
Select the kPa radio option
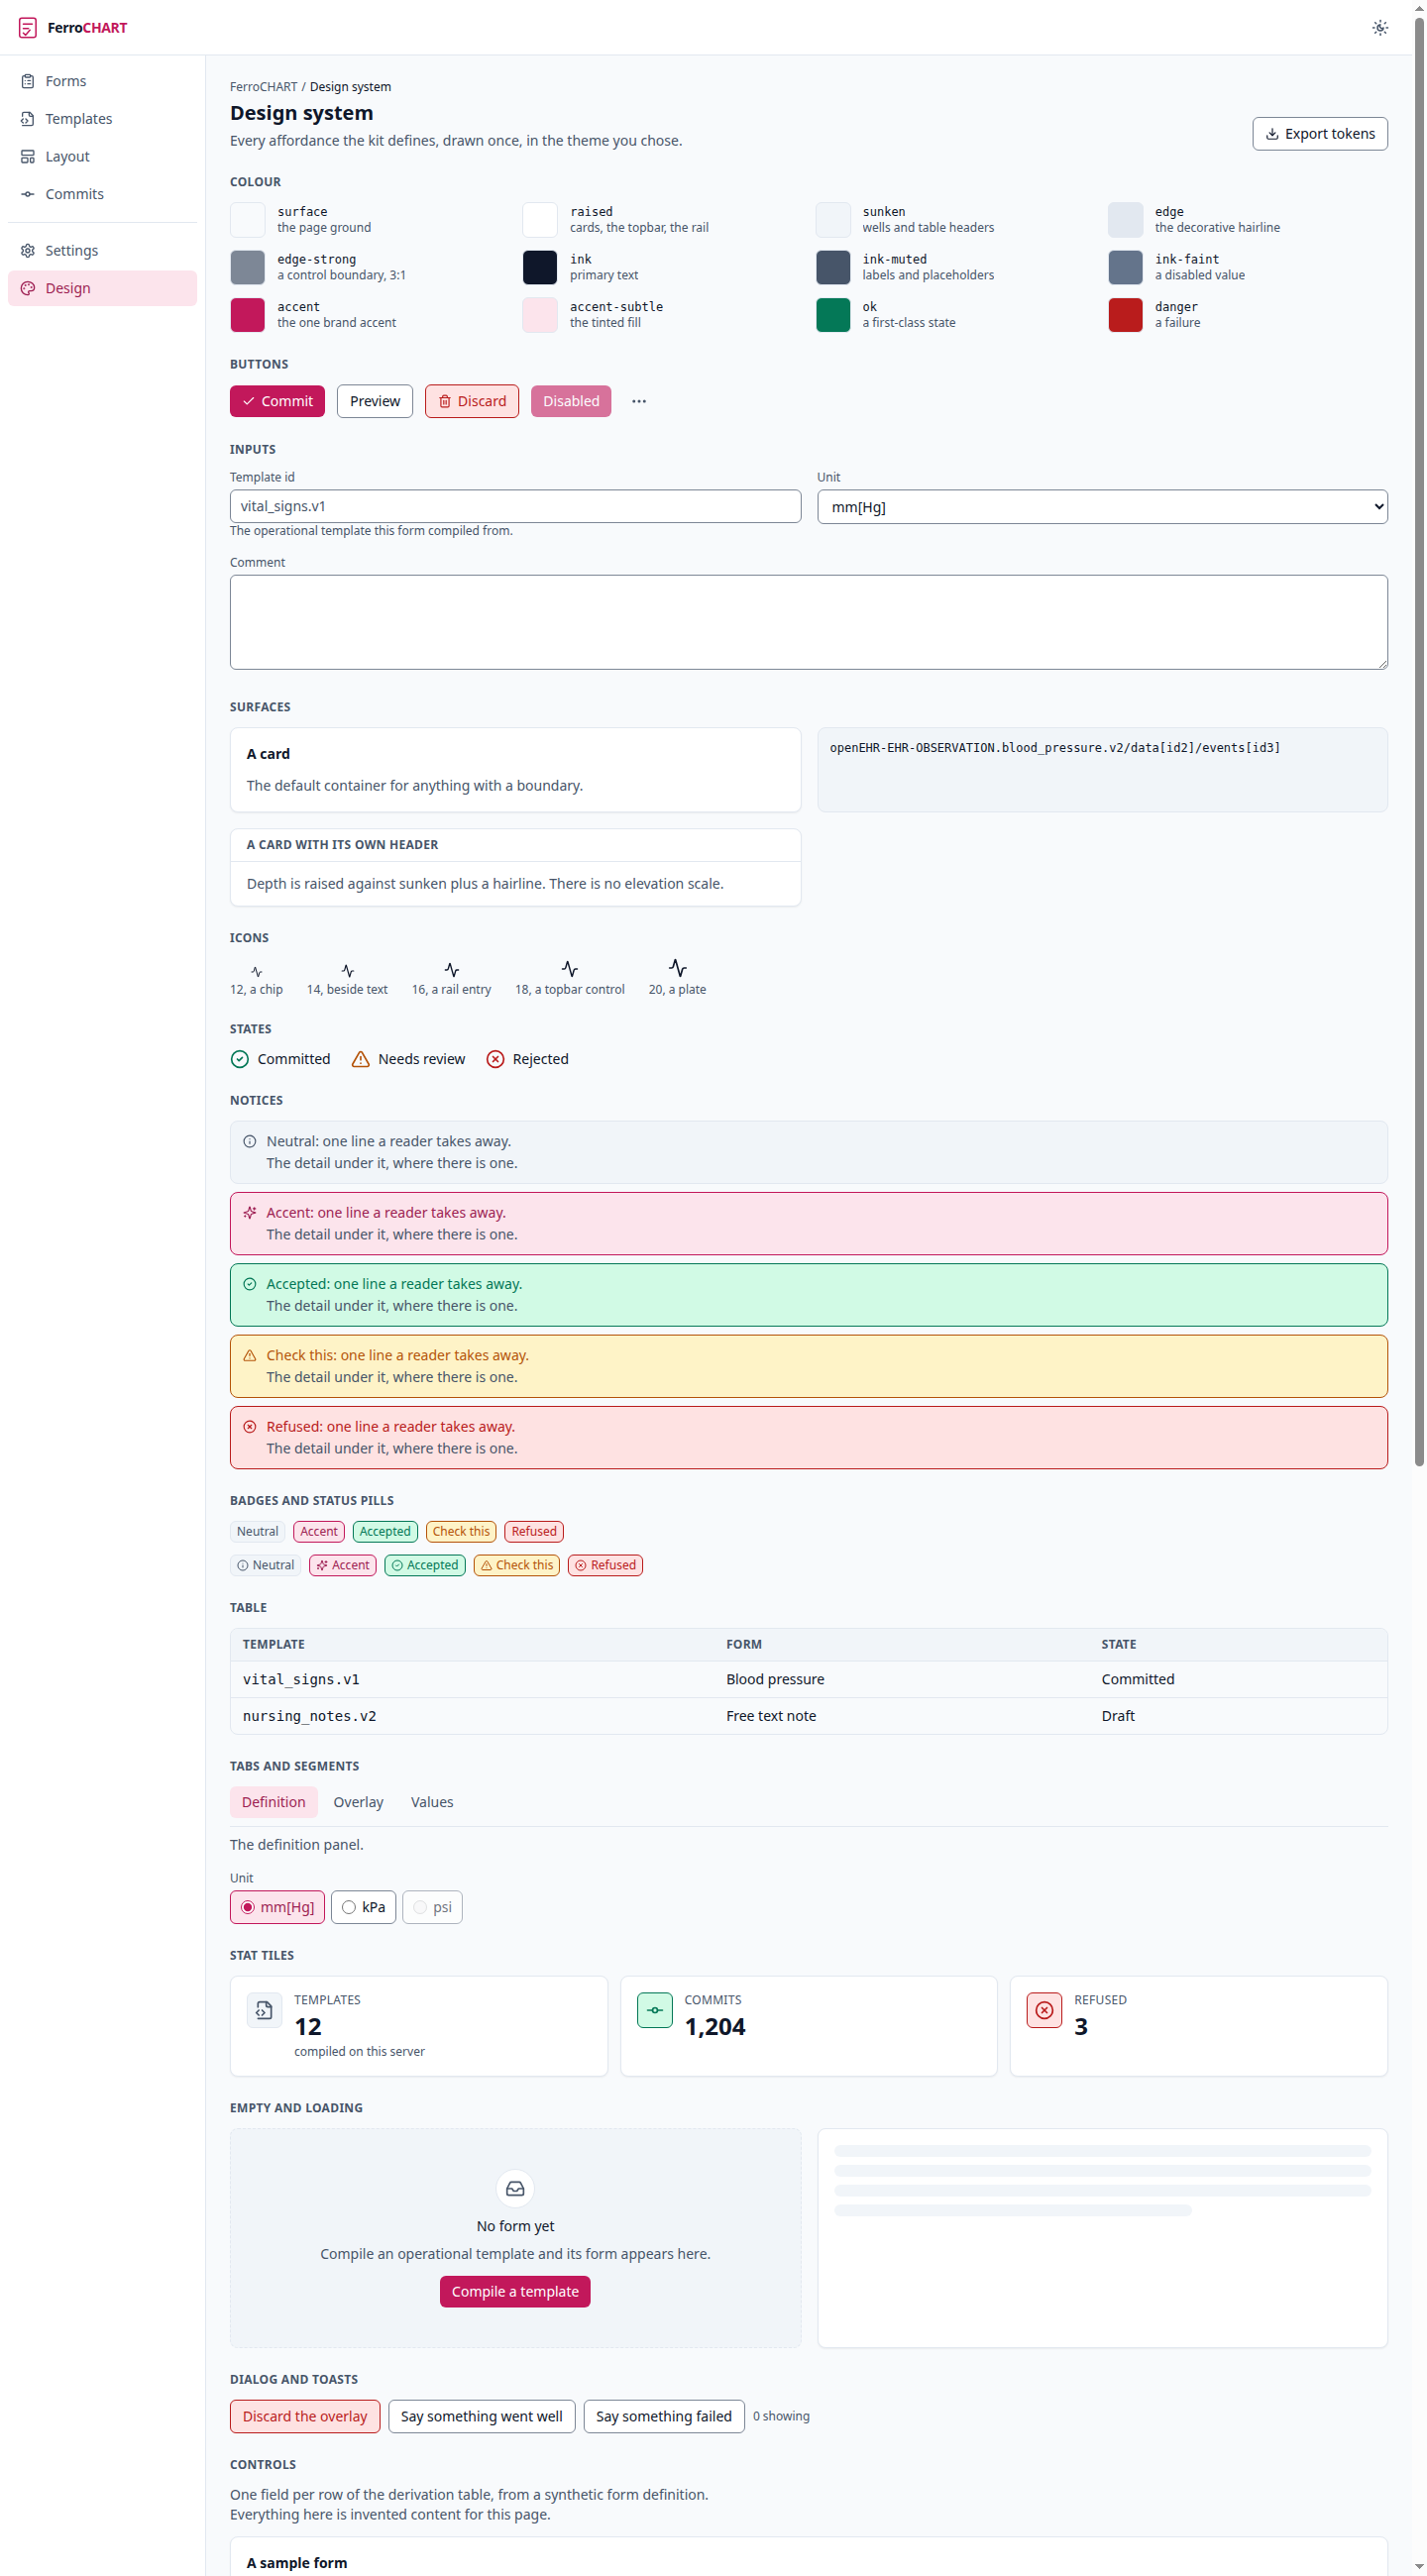[363, 1907]
